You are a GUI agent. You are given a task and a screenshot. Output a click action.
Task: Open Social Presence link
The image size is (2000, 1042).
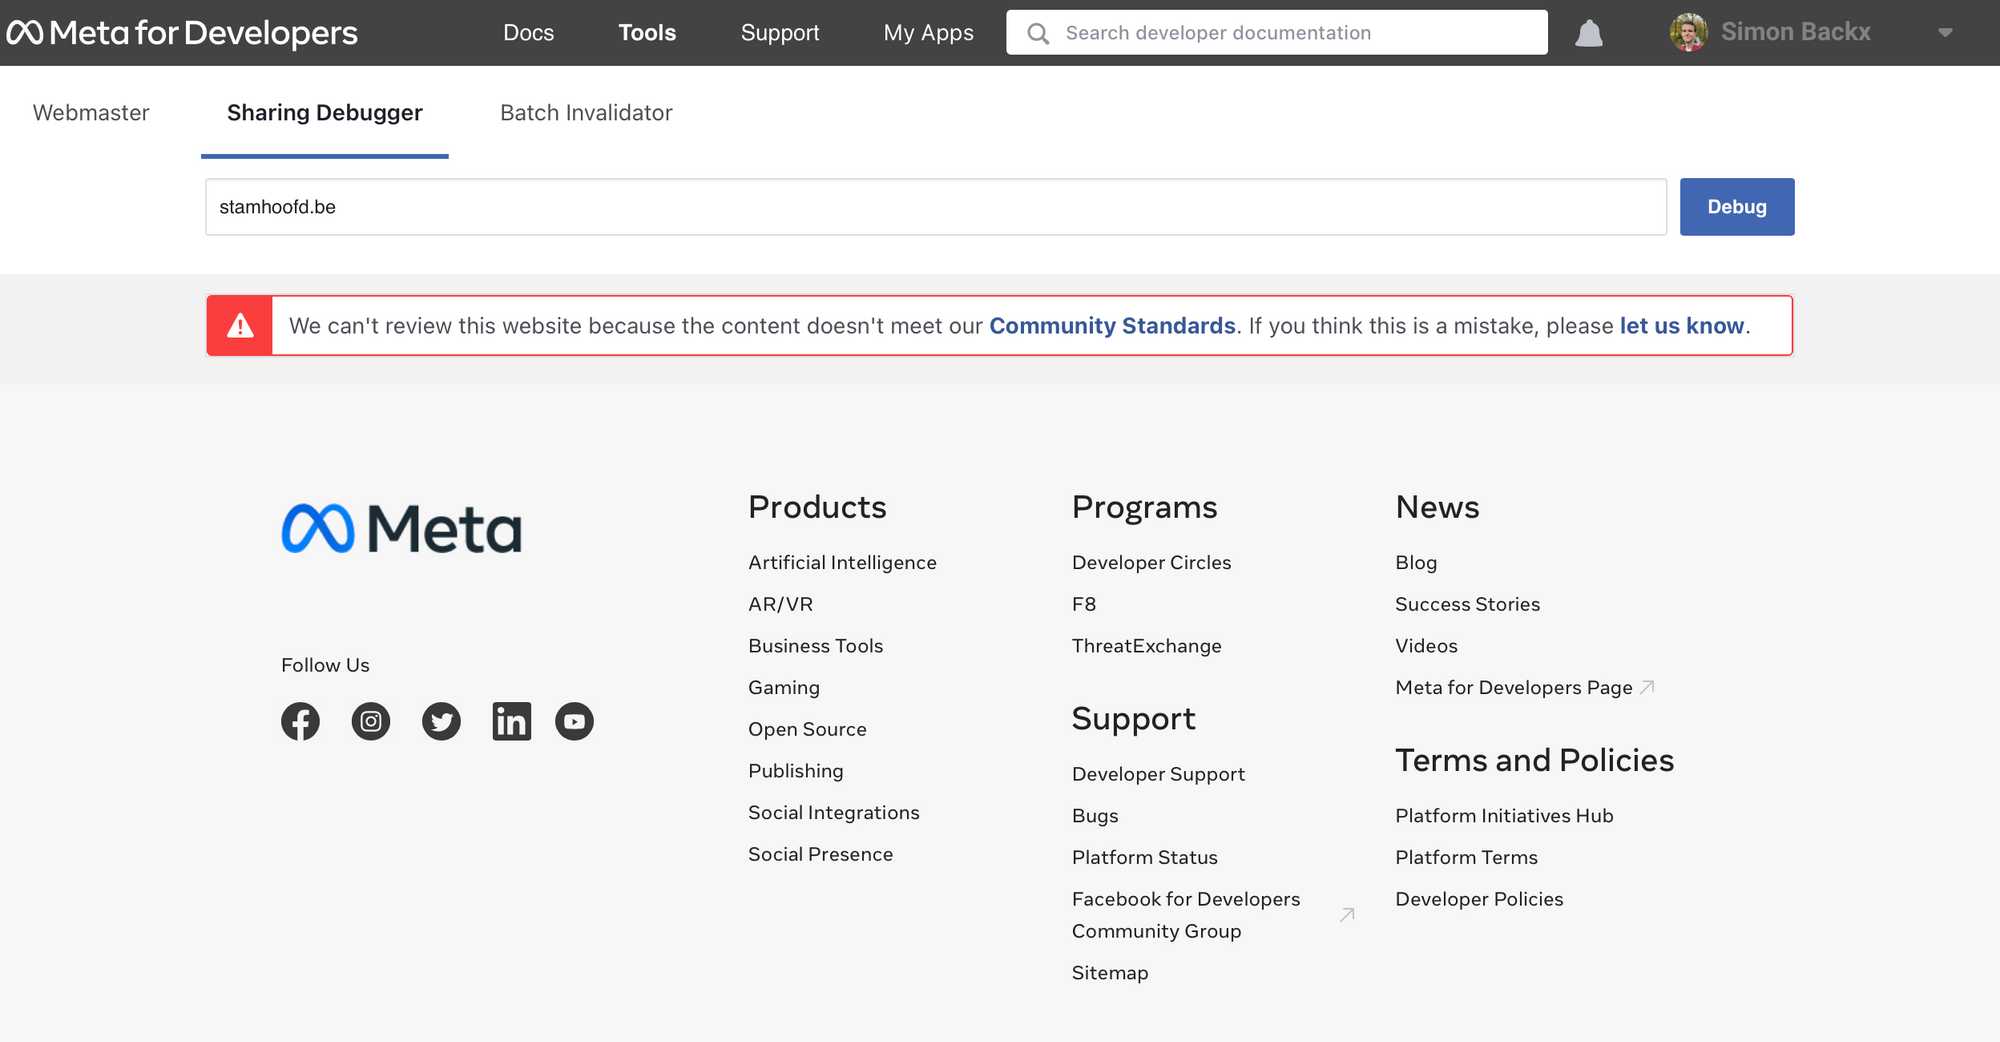820,854
